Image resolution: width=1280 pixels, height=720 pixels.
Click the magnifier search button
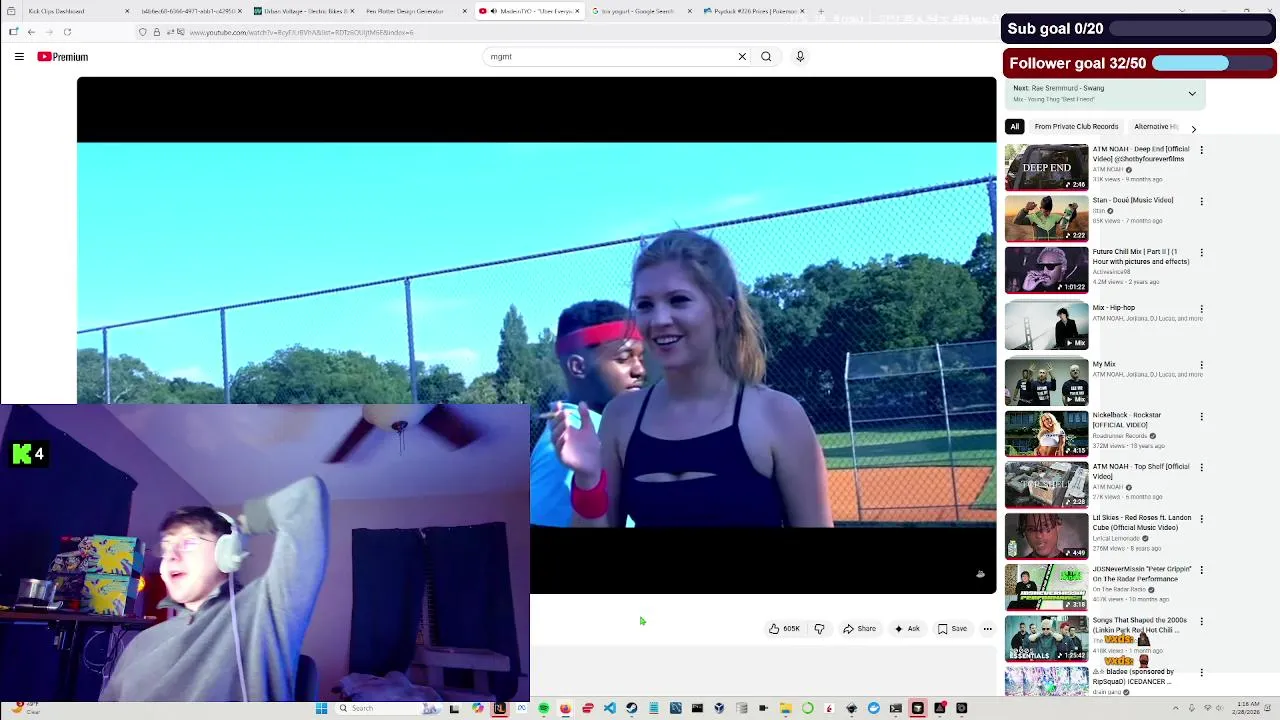point(766,57)
